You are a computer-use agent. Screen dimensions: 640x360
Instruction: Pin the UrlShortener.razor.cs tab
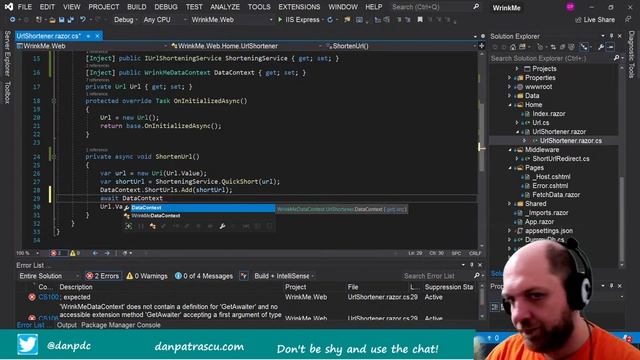(x=88, y=36)
